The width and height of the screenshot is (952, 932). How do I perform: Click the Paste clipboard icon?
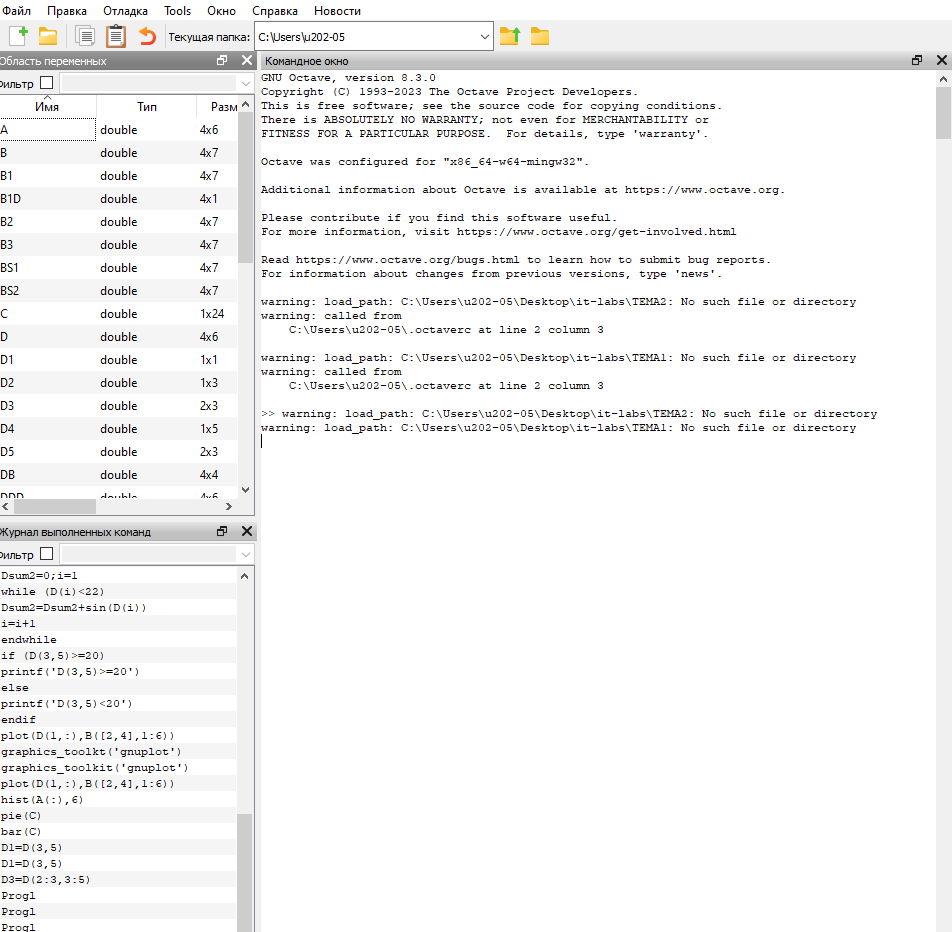(x=116, y=37)
